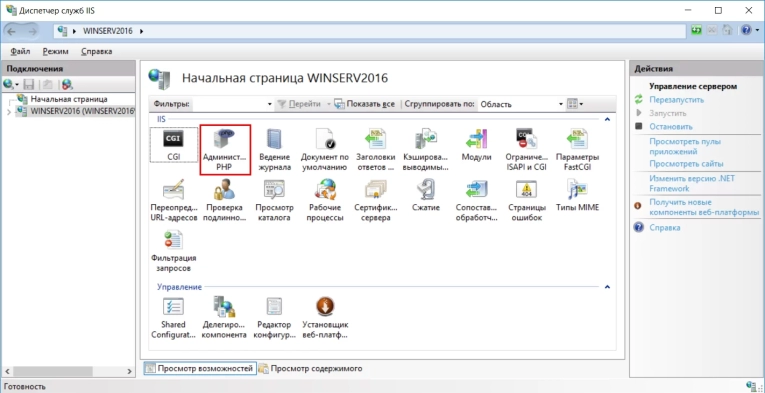Click the address bar showing WINSERV2016
This screenshot has height=393, width=765.
[369, 31]
